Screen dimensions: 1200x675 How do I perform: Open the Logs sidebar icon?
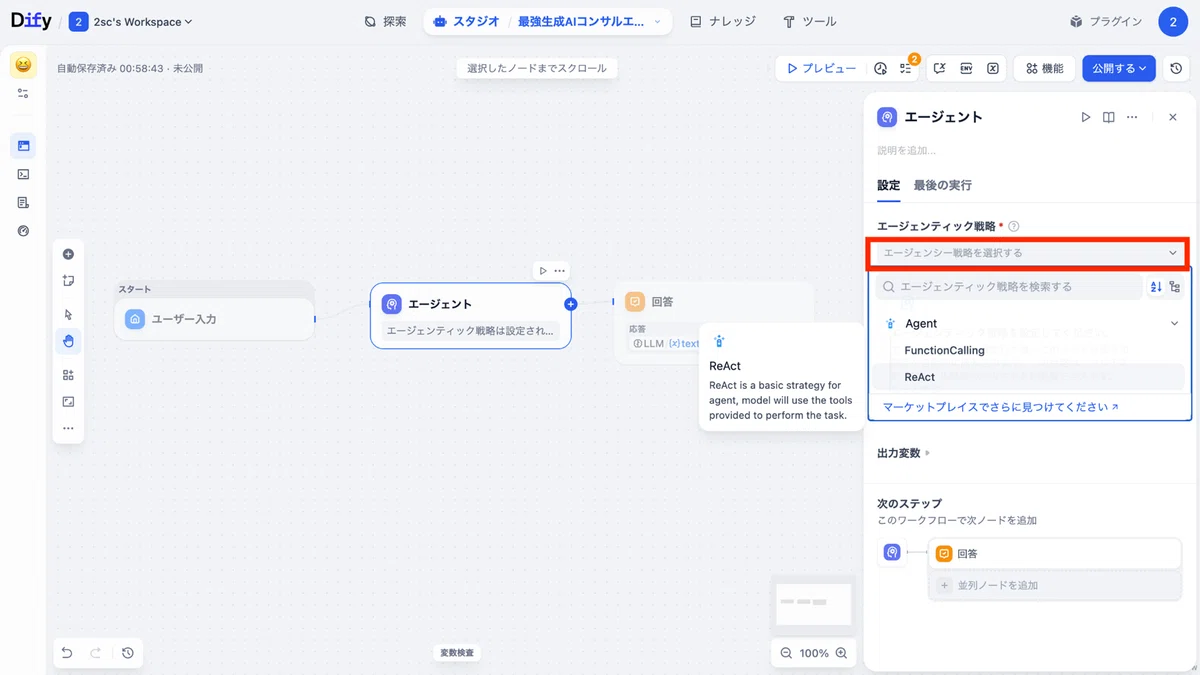click(23, 202)
